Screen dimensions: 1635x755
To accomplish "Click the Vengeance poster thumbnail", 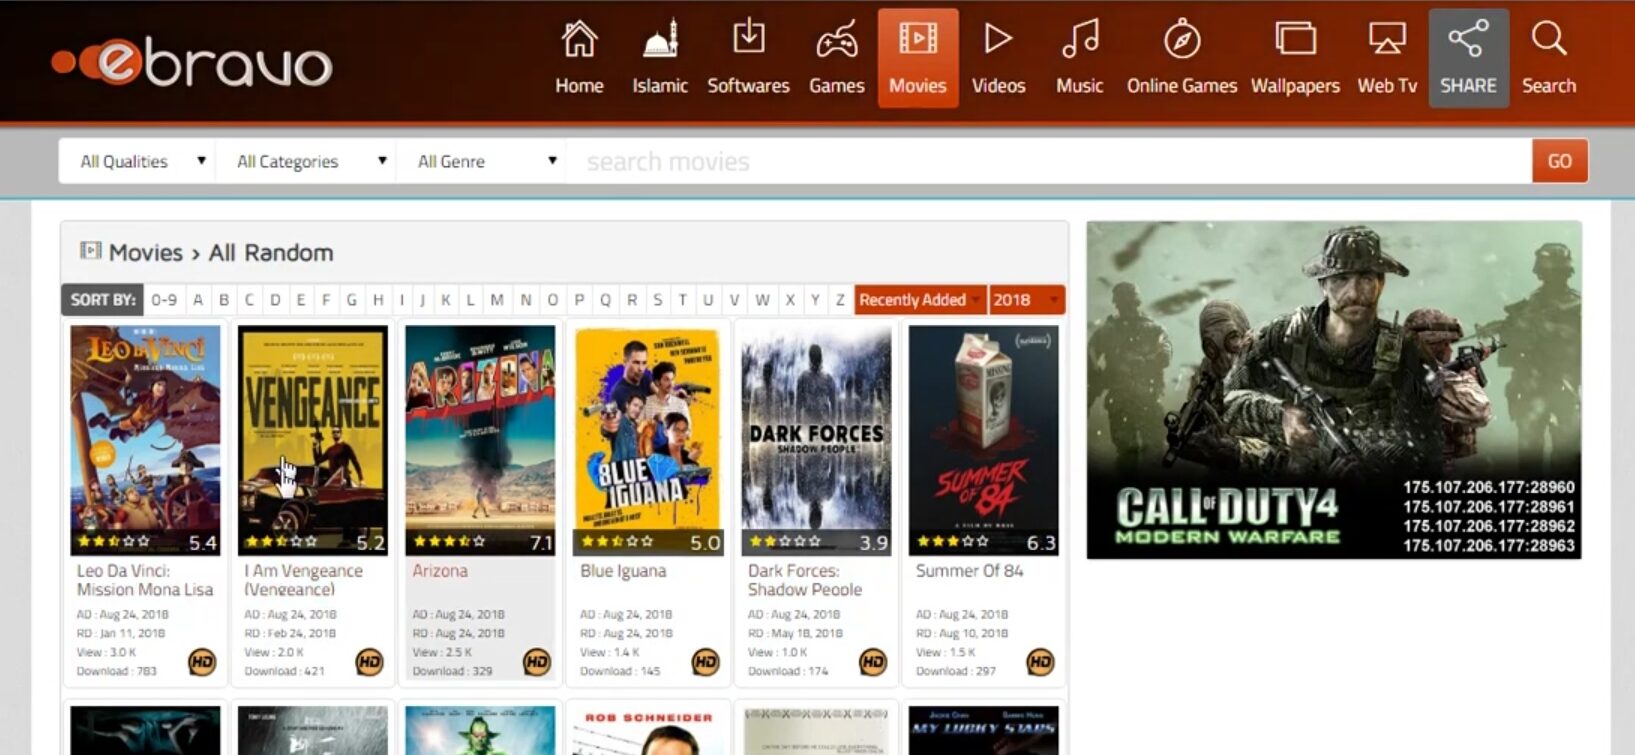I will [313, 440].
